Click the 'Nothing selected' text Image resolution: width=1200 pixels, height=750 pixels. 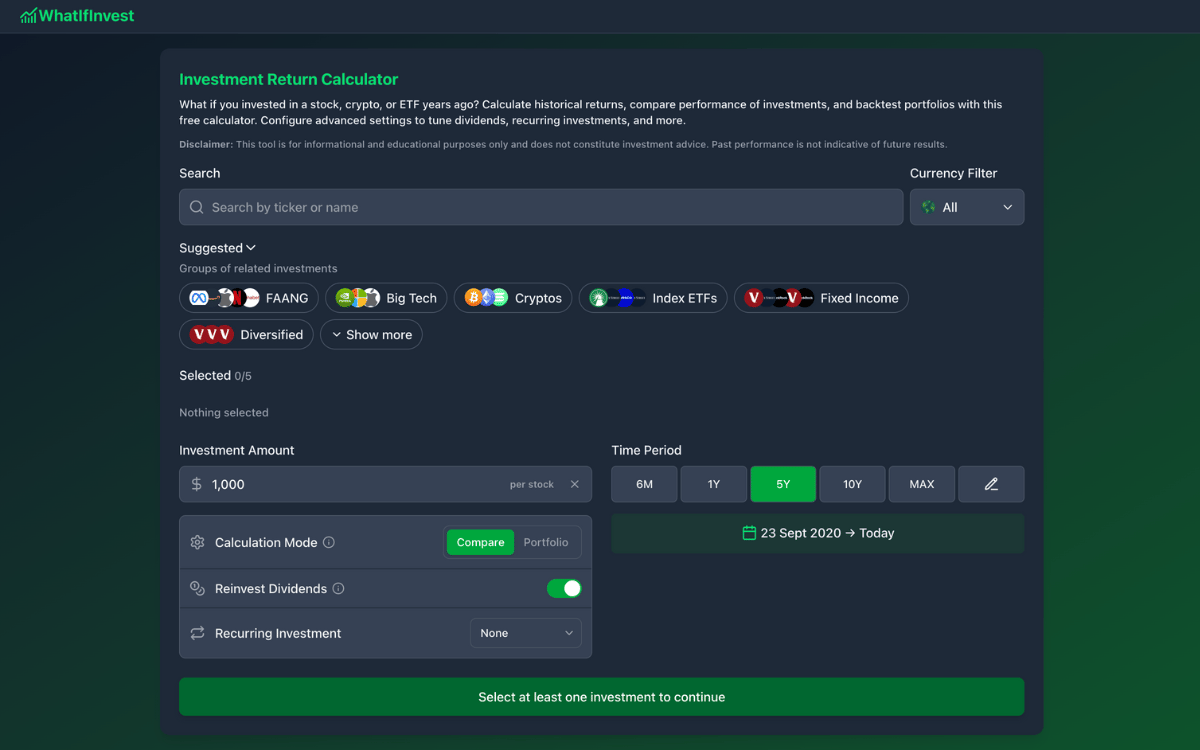[x=224, y=412]
